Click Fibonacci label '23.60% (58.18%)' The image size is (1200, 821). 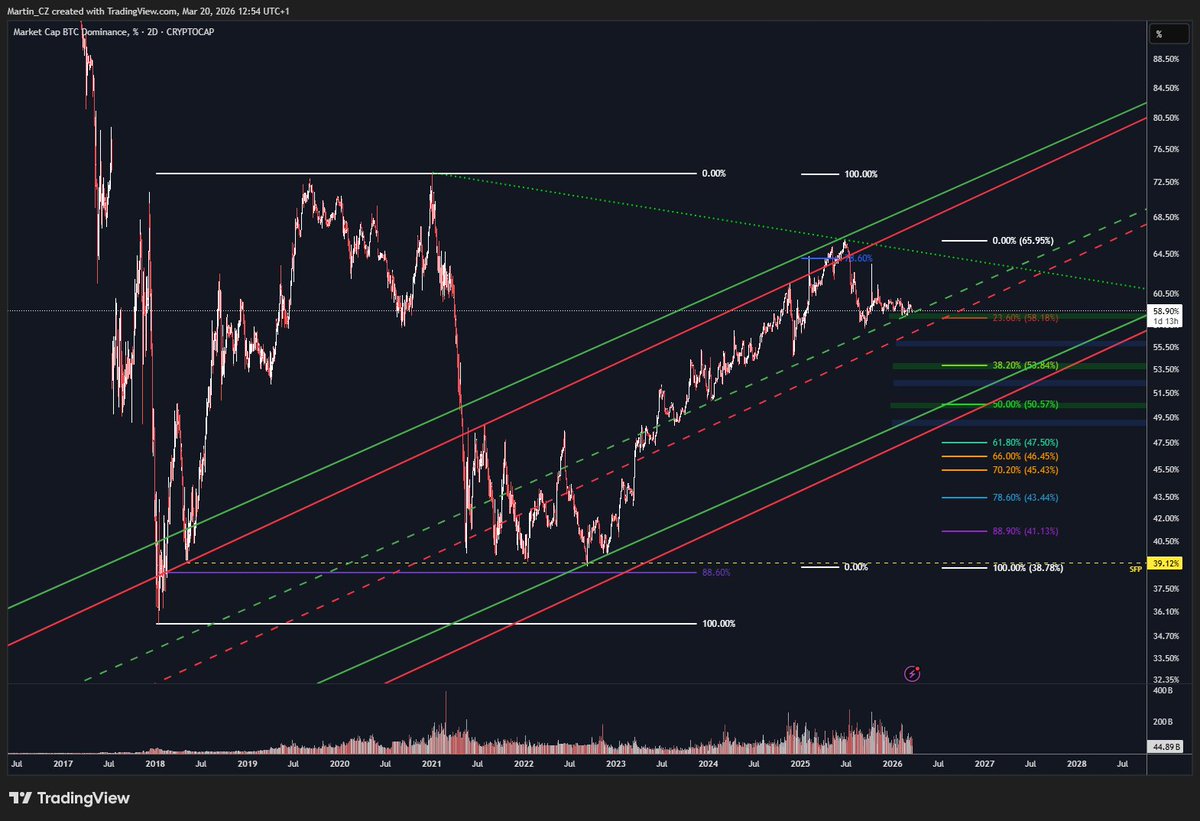click(1024, 318)
